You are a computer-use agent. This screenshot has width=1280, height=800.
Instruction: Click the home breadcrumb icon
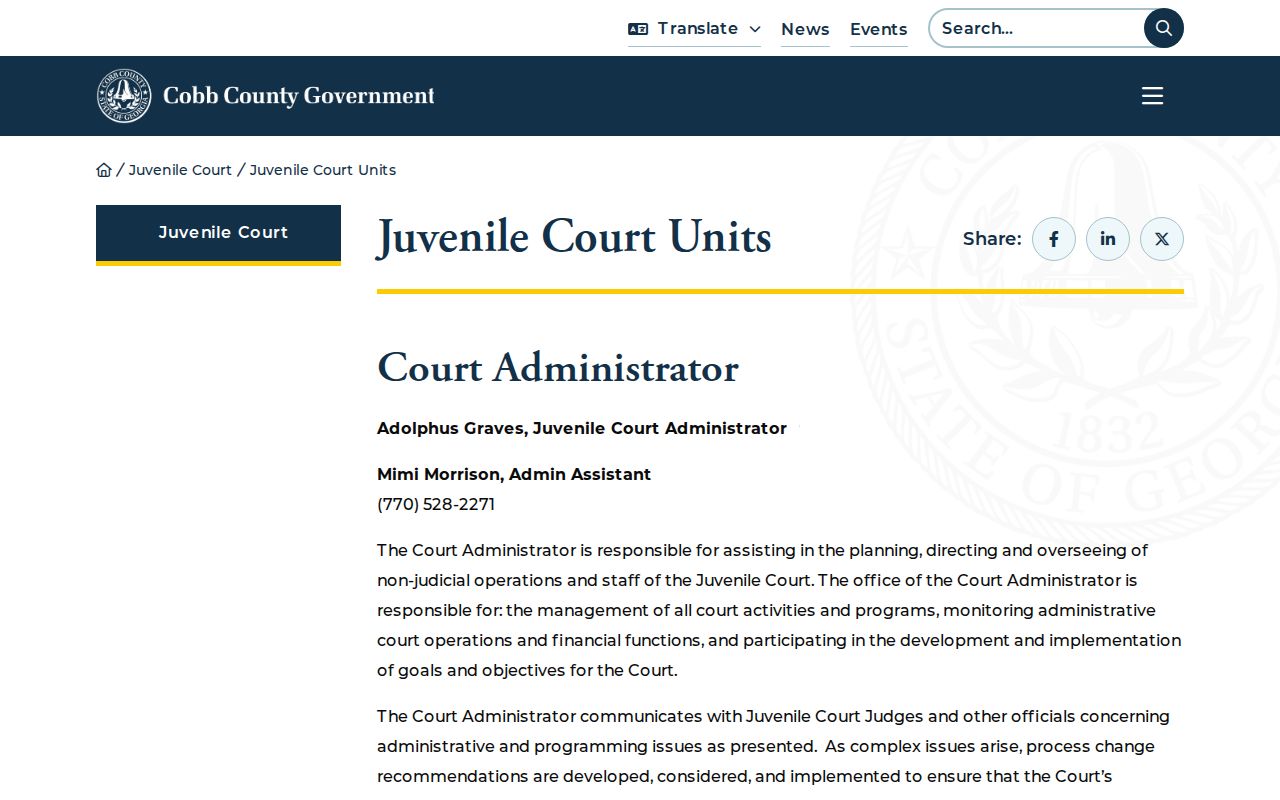click(x=104, y=170)
